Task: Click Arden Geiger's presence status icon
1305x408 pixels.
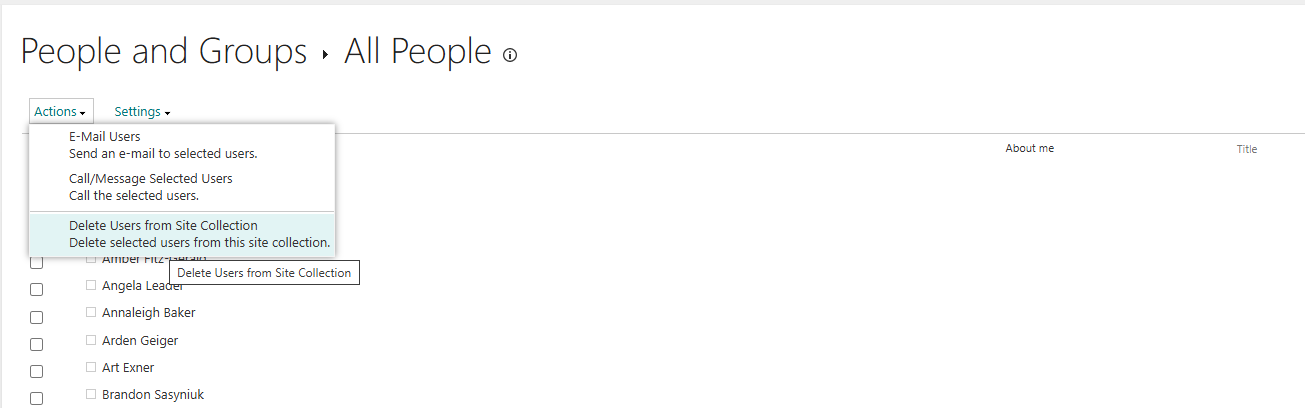Action: (x=91, y=340)
